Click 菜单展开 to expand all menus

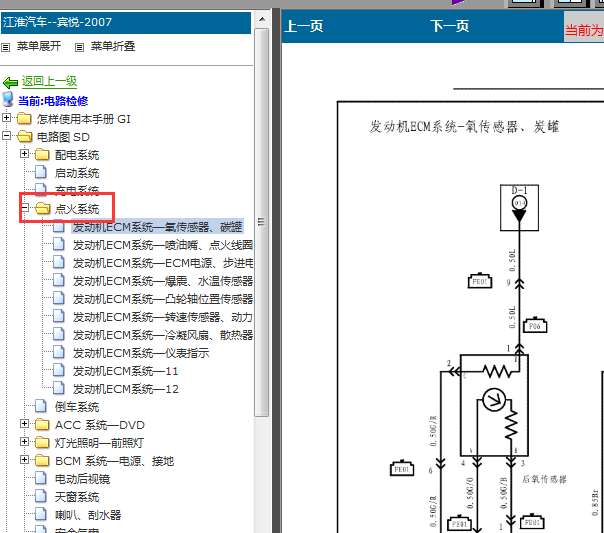coord(39,47)
